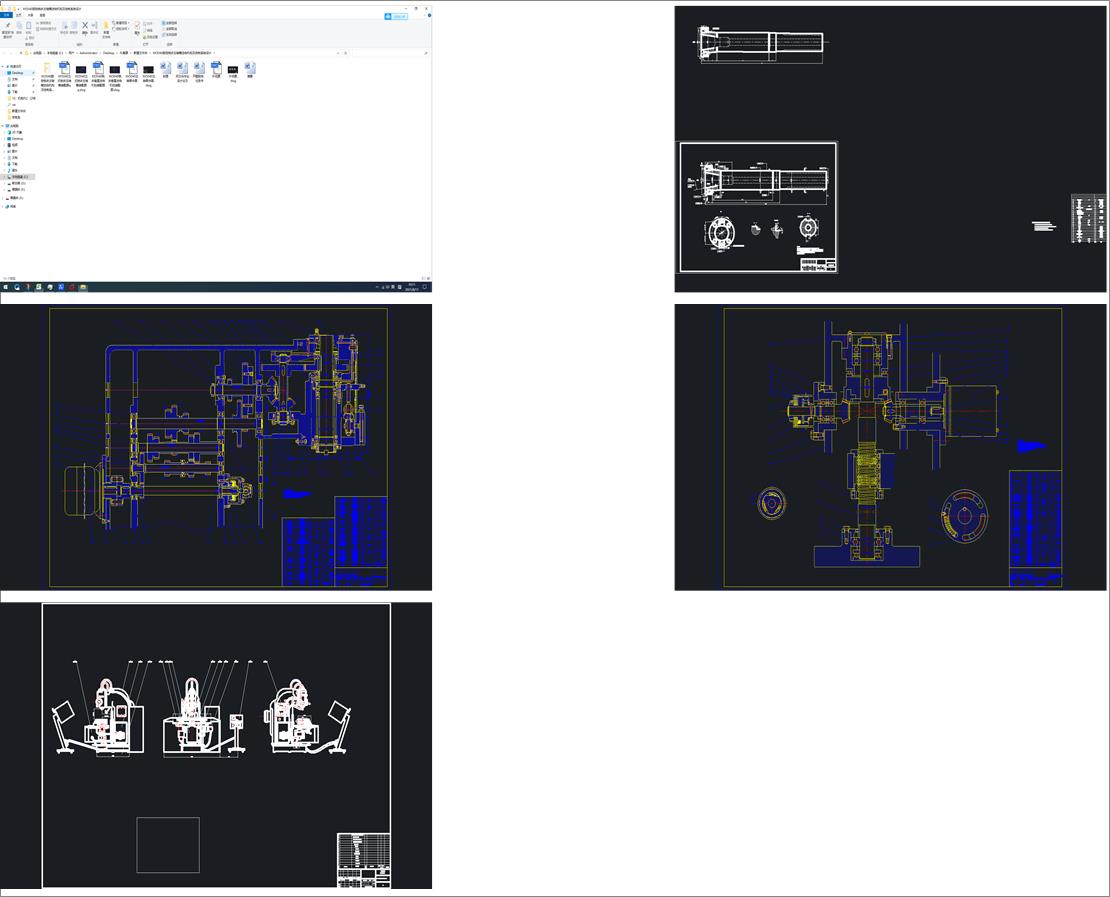Click the shaft part drawing image with white border
This screenshot has height=897, width=1110.
[758, 207]
